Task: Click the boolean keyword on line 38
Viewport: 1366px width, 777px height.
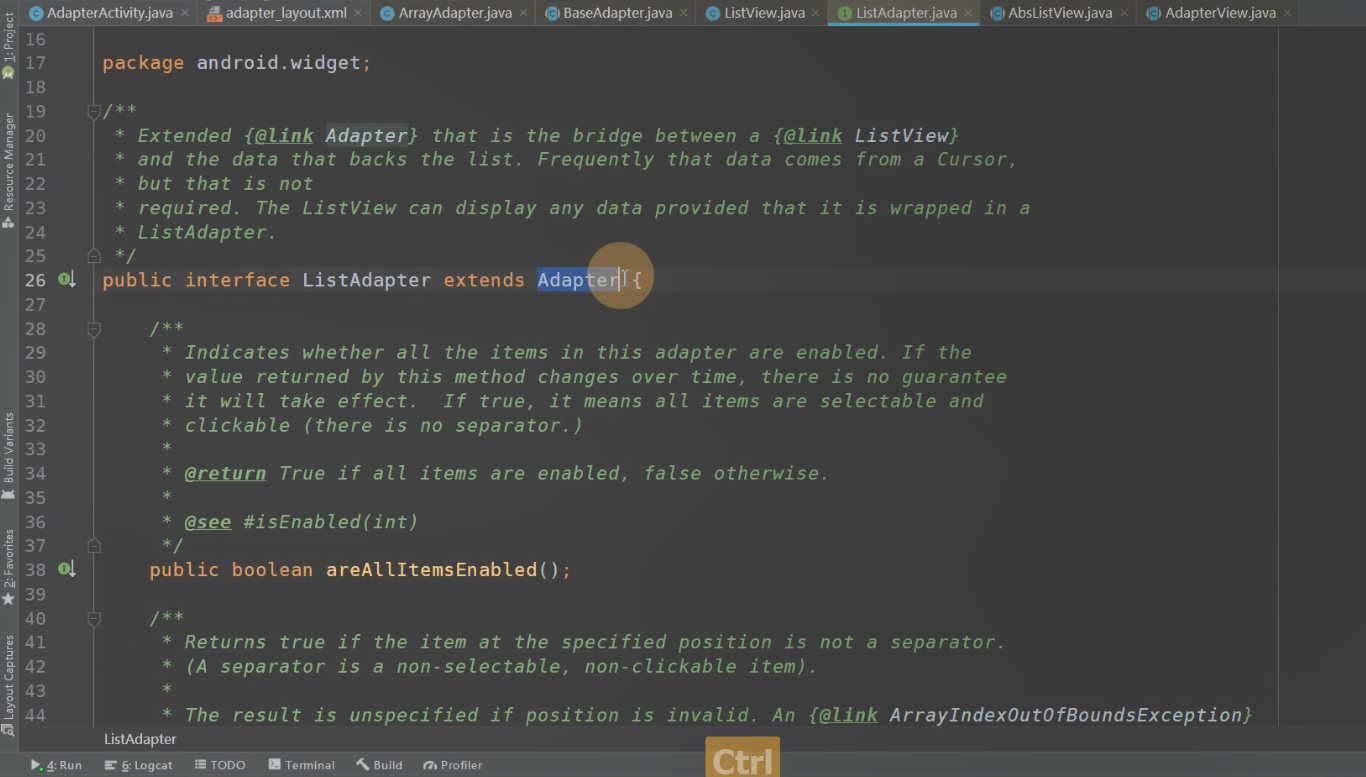Action: (272, 570)
